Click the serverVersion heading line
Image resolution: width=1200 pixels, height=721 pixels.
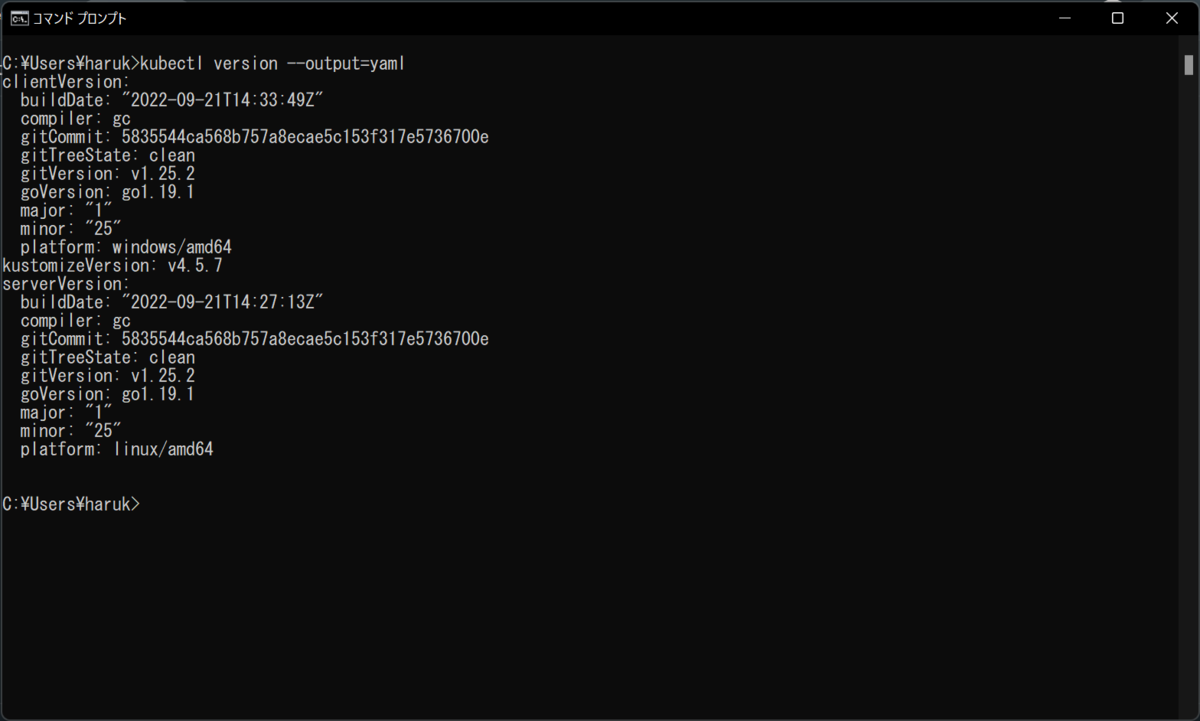pyautogui.click(x=66, y=284)
